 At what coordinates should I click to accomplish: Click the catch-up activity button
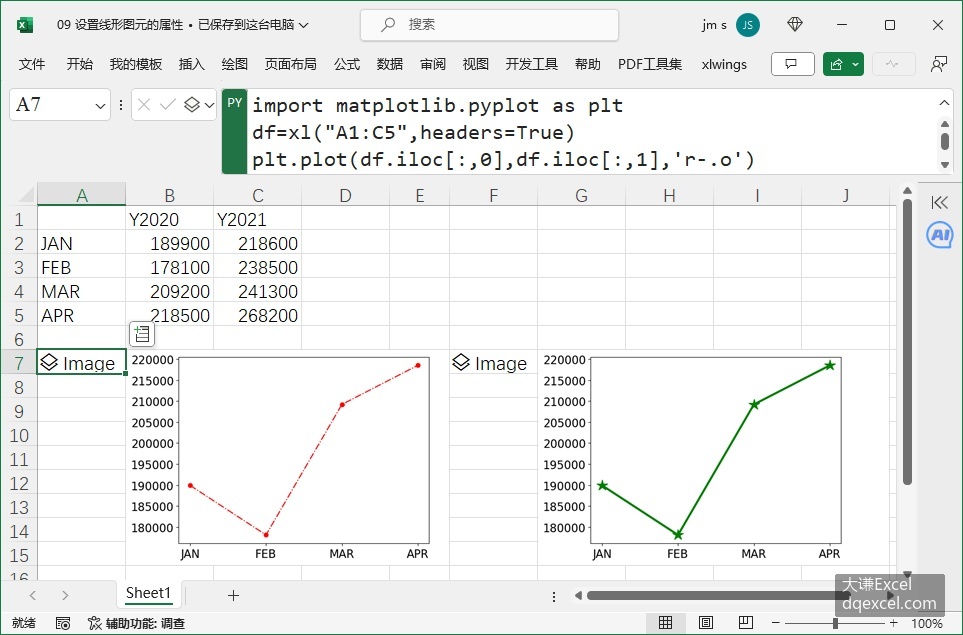pyautogui.click(x=893, y=64)
